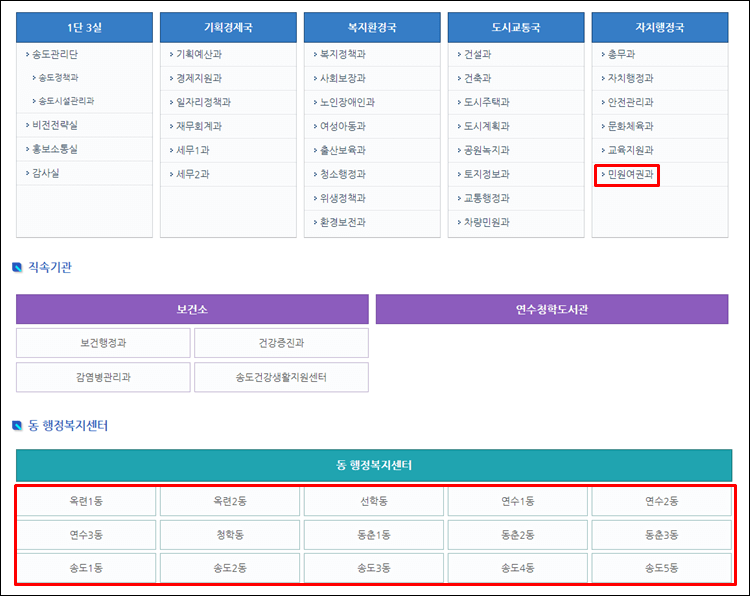Select 송도시설관리과 sub-department
This screenshot has width=750, height=596.
[66, 101]
